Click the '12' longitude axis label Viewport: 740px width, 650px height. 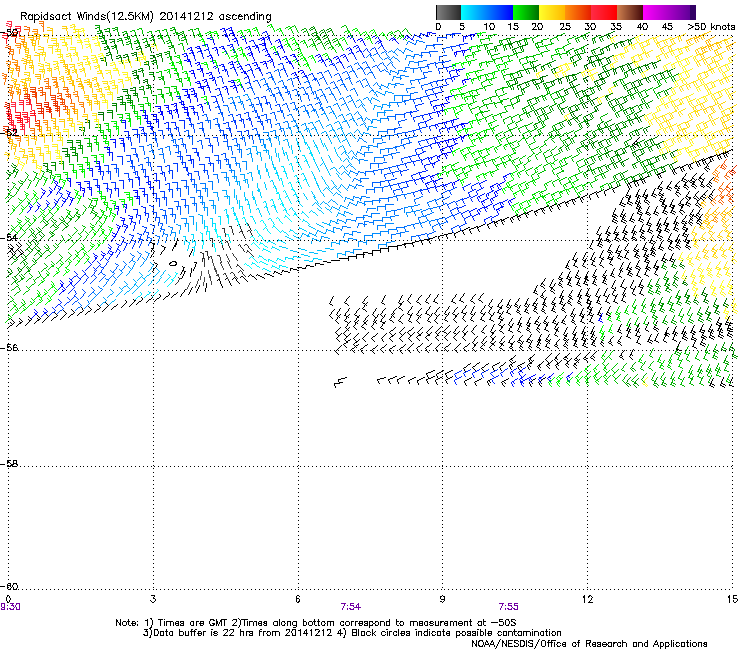click(587, 599)
